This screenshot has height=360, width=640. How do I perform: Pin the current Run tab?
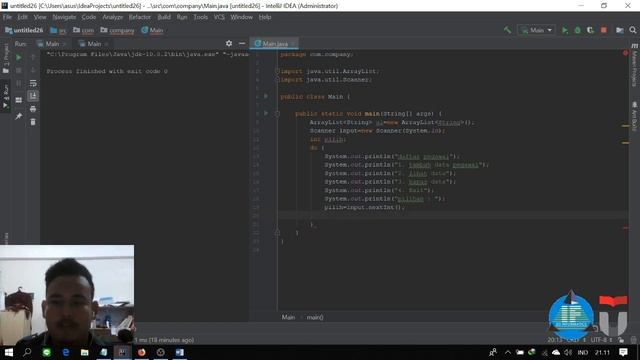[19, 117]
